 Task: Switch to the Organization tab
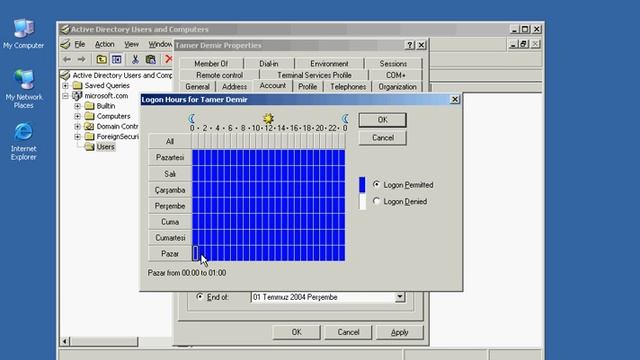[x=397, y=87]
